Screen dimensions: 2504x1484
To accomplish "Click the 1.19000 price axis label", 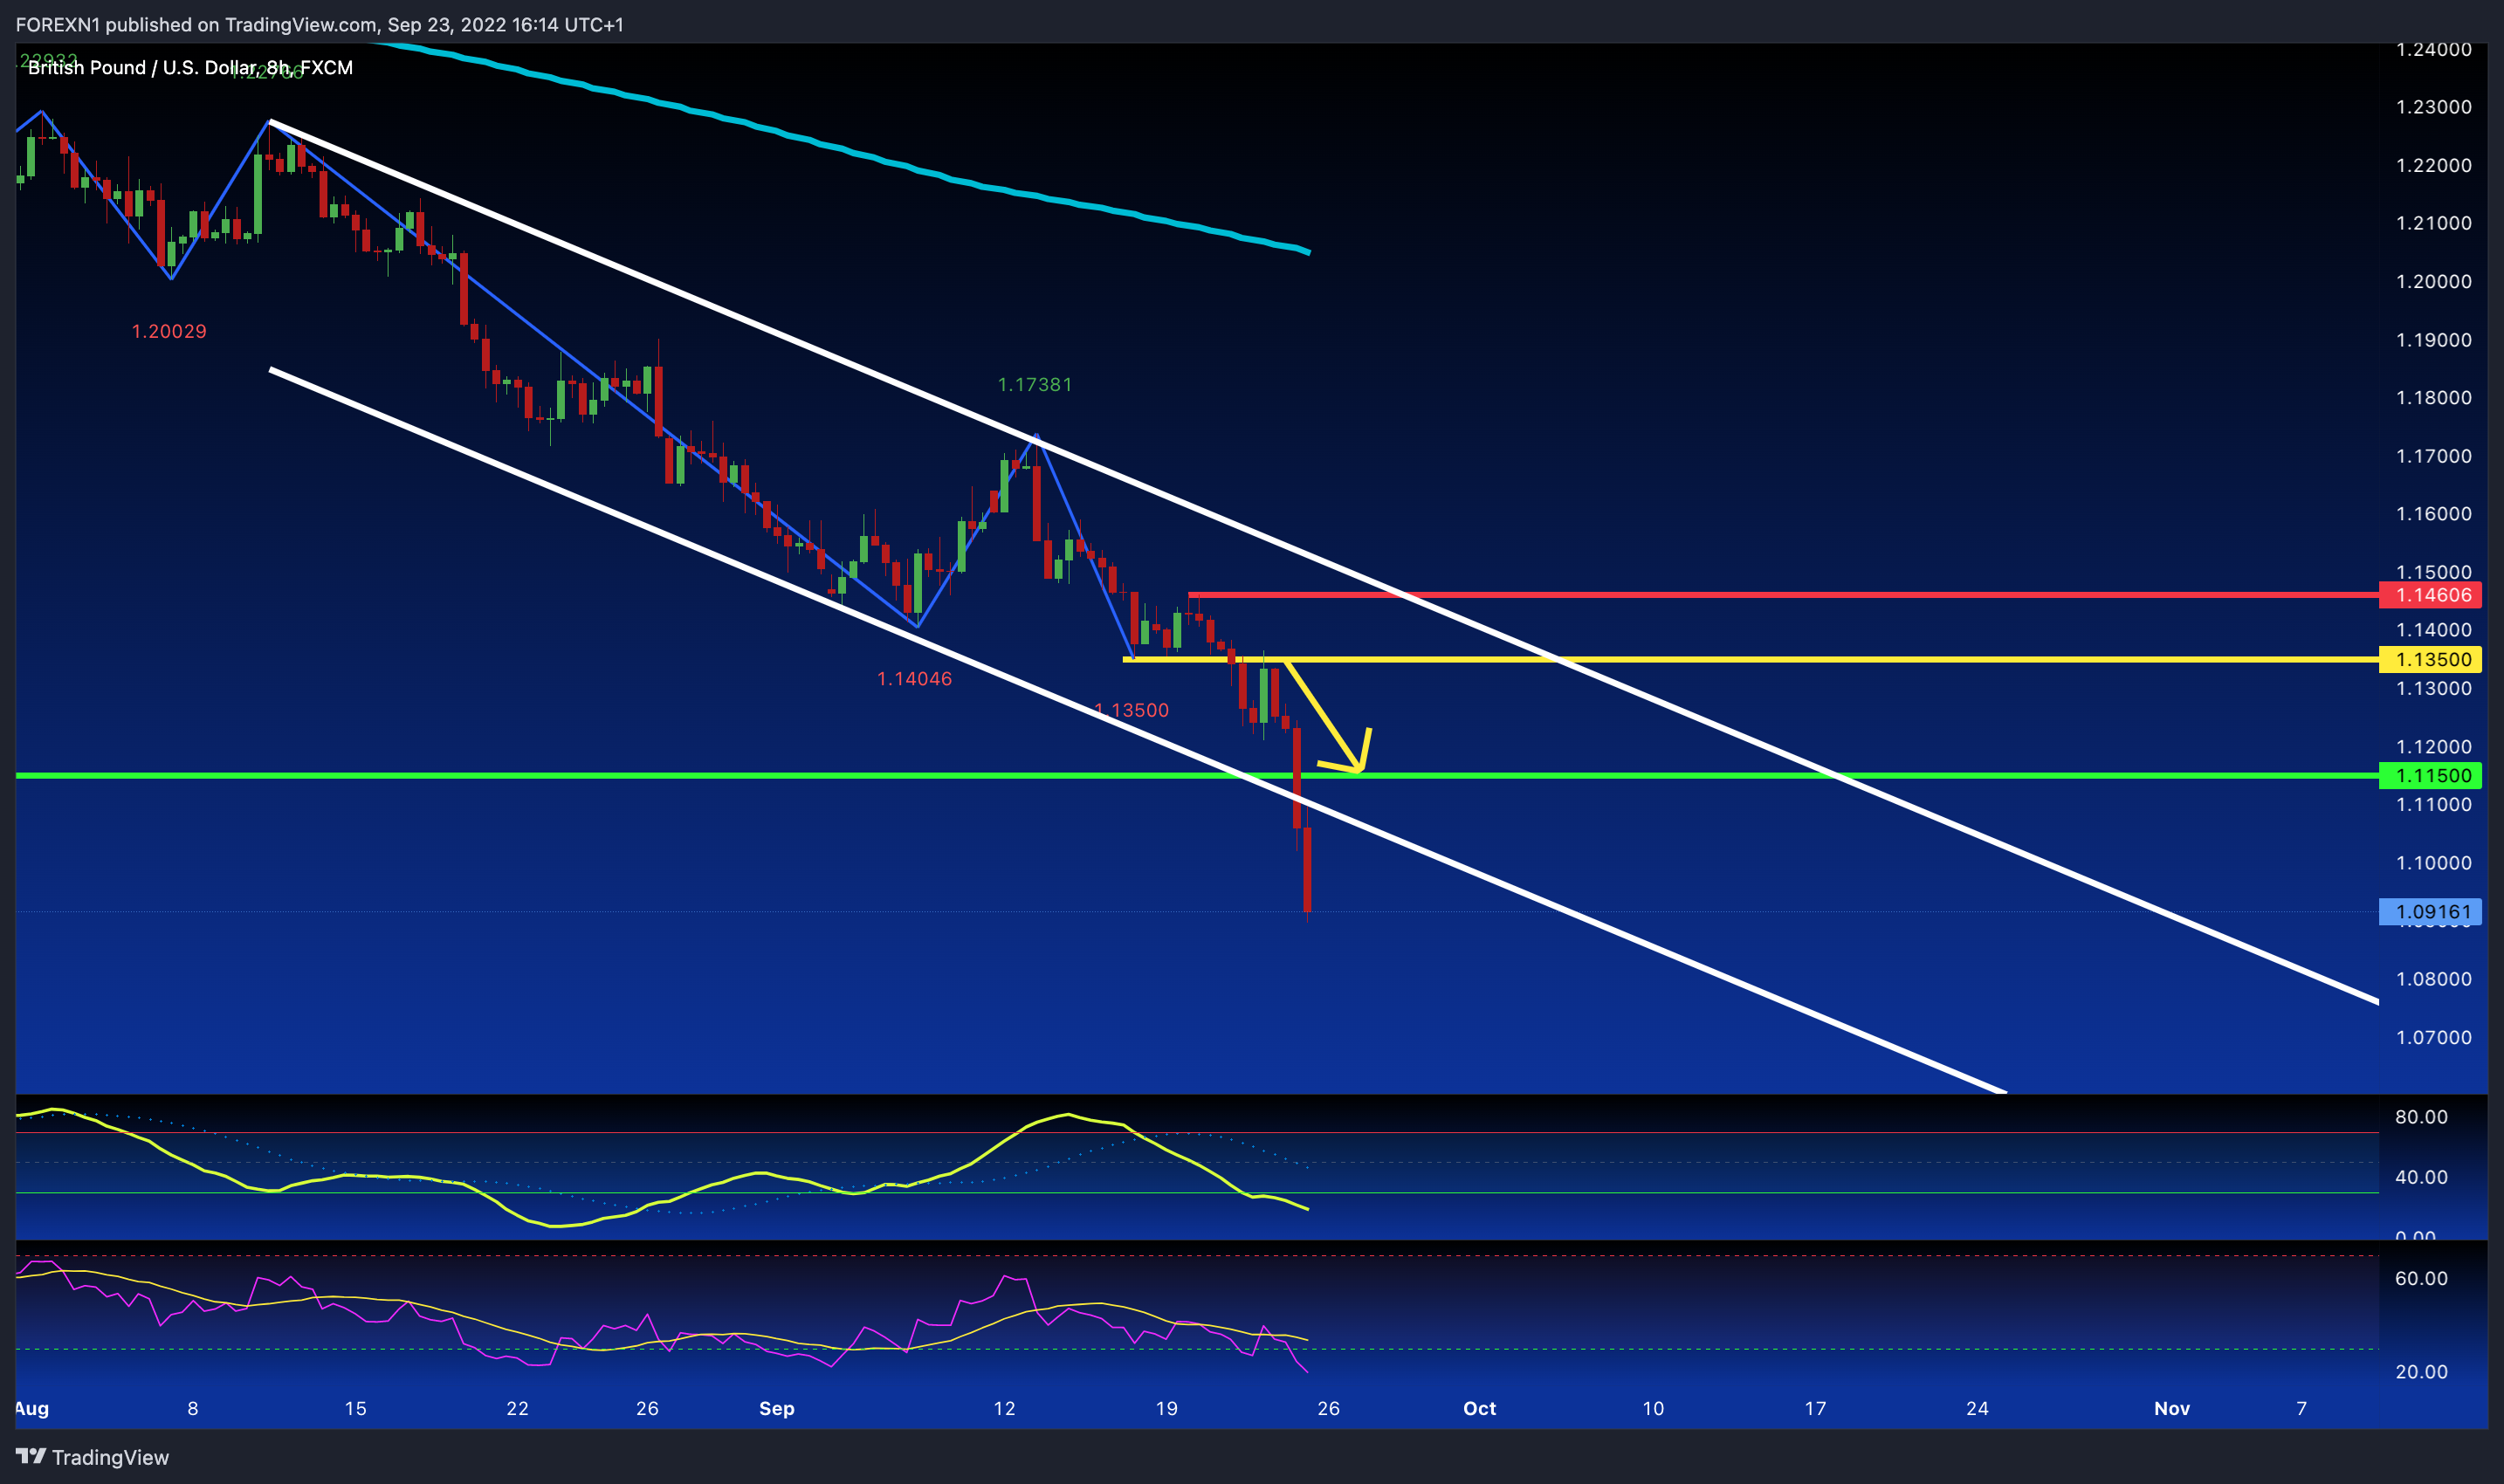I will [x=2433, y=340].
